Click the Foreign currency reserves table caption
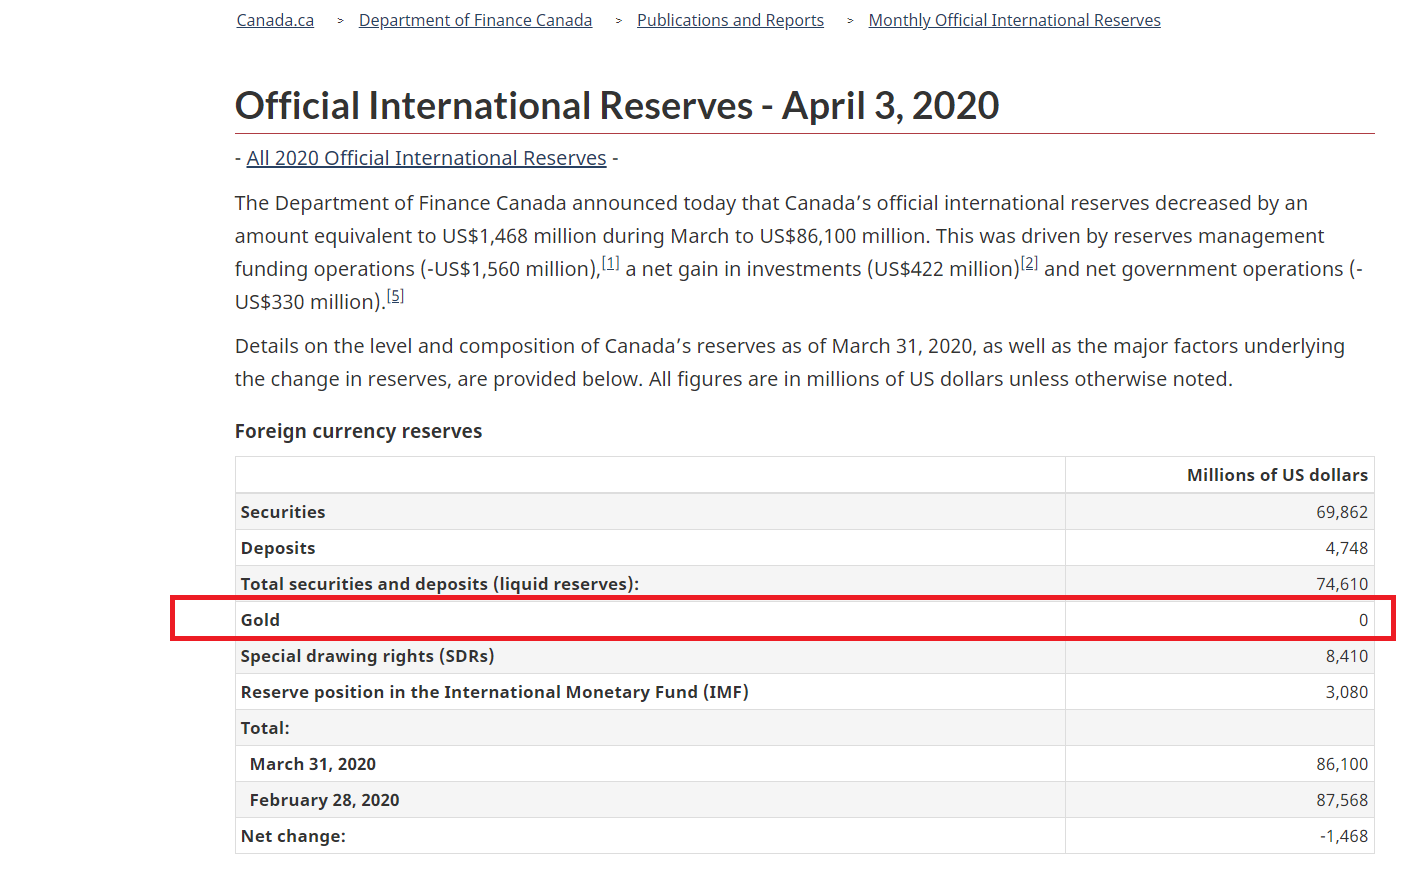 point(358,431)
